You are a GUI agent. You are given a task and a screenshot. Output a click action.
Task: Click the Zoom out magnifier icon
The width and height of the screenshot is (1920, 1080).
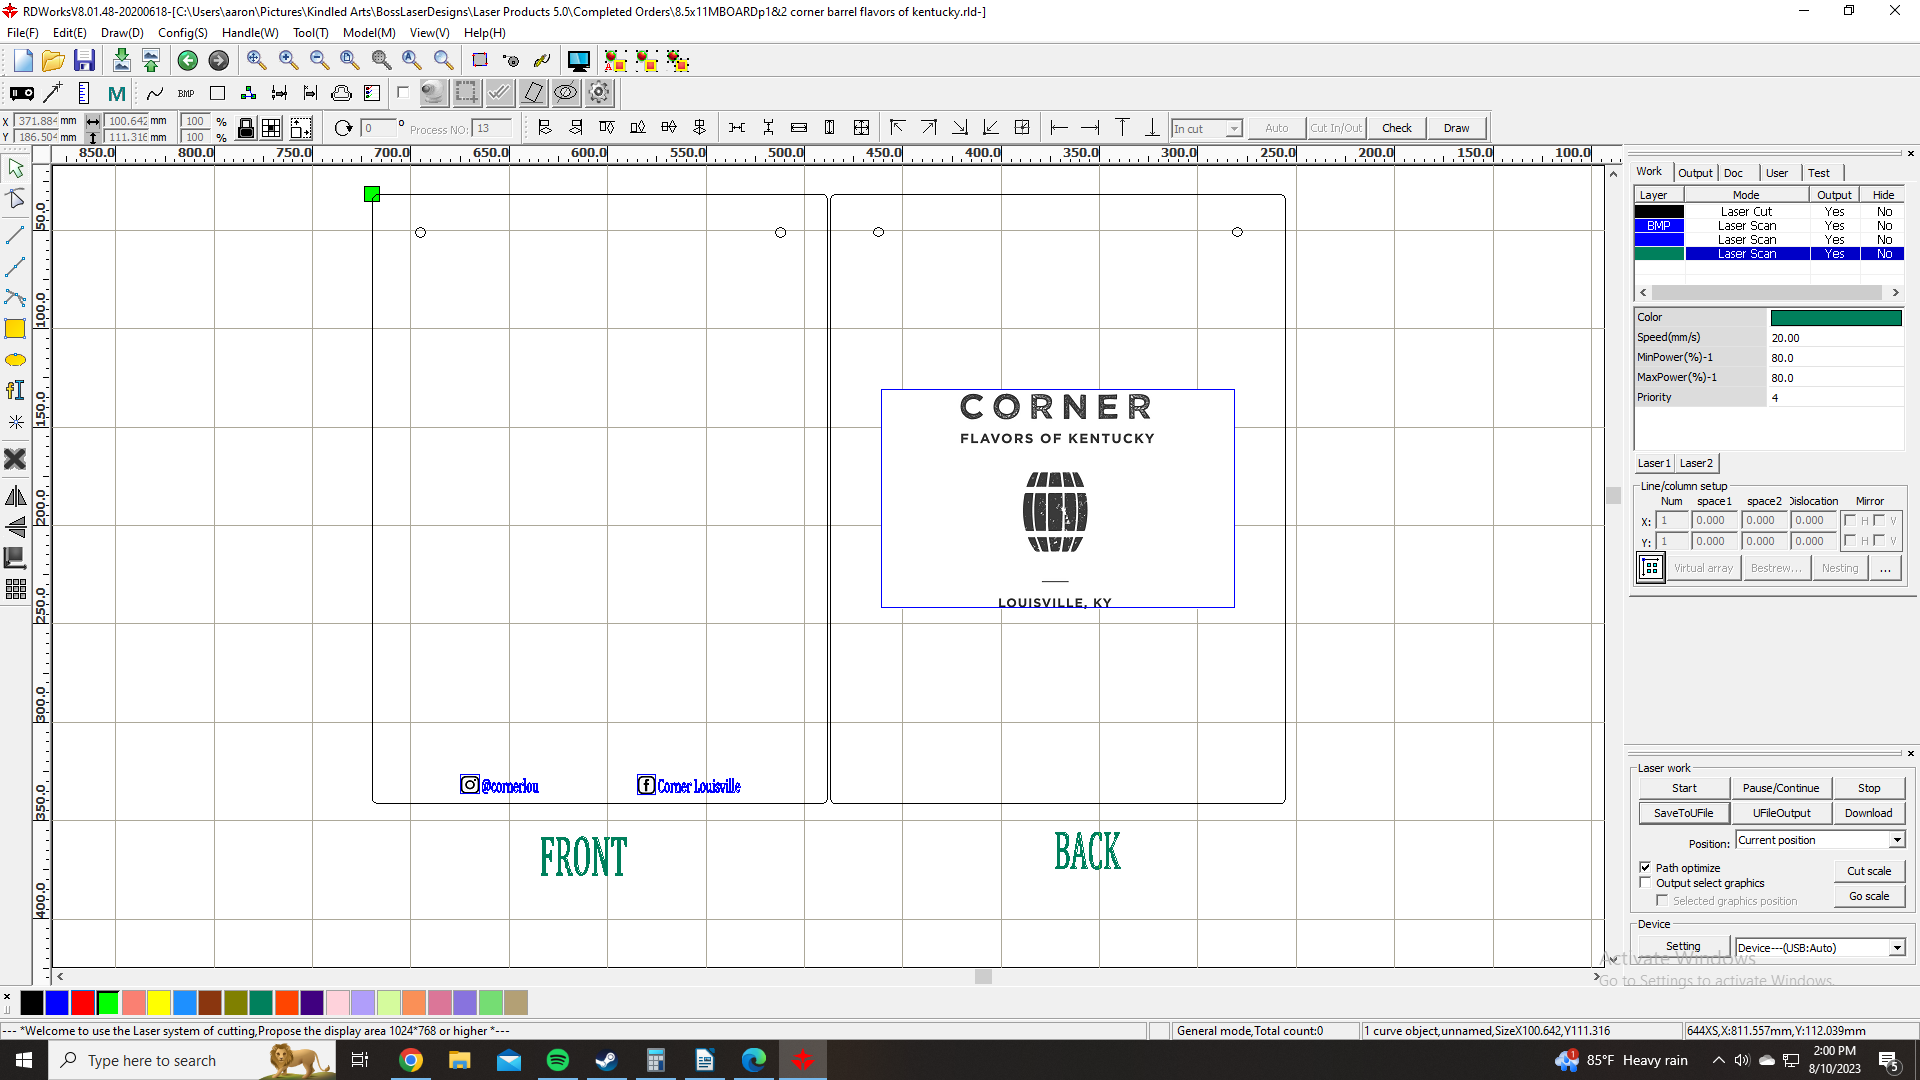point(319,61)
